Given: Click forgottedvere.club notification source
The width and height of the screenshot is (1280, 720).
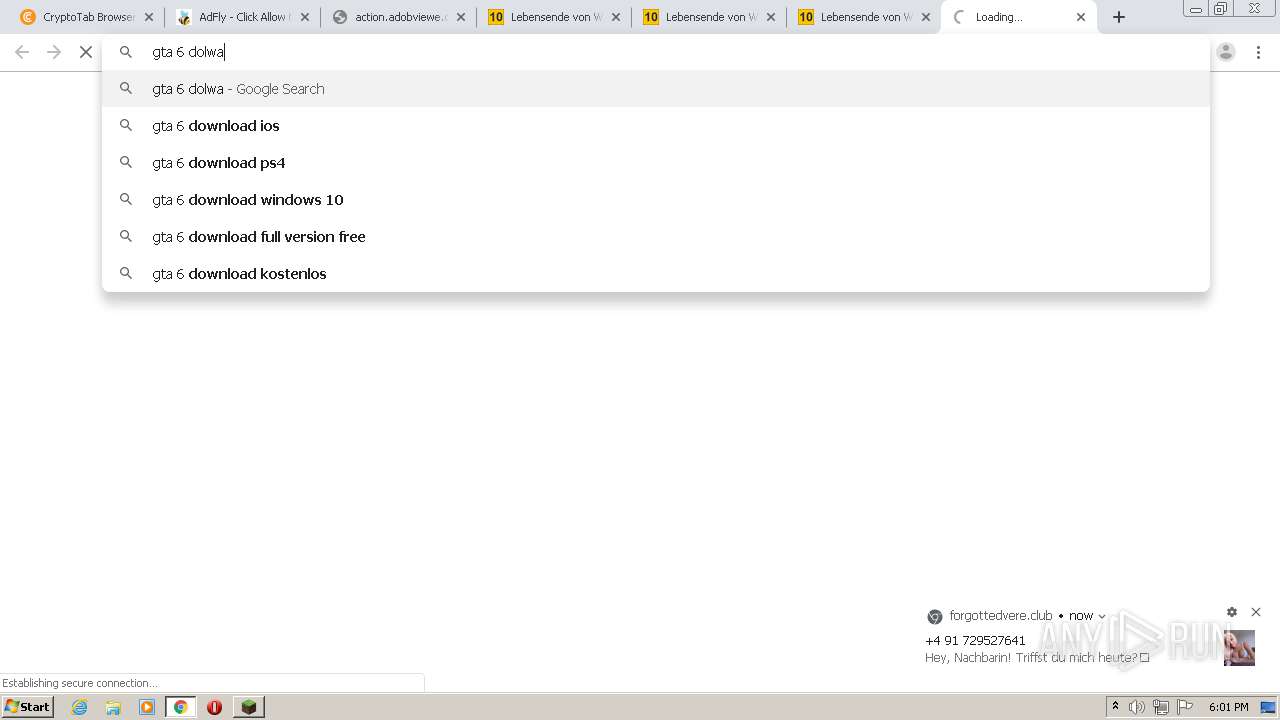Looking at the screenshot, I should pos(1001,616).
